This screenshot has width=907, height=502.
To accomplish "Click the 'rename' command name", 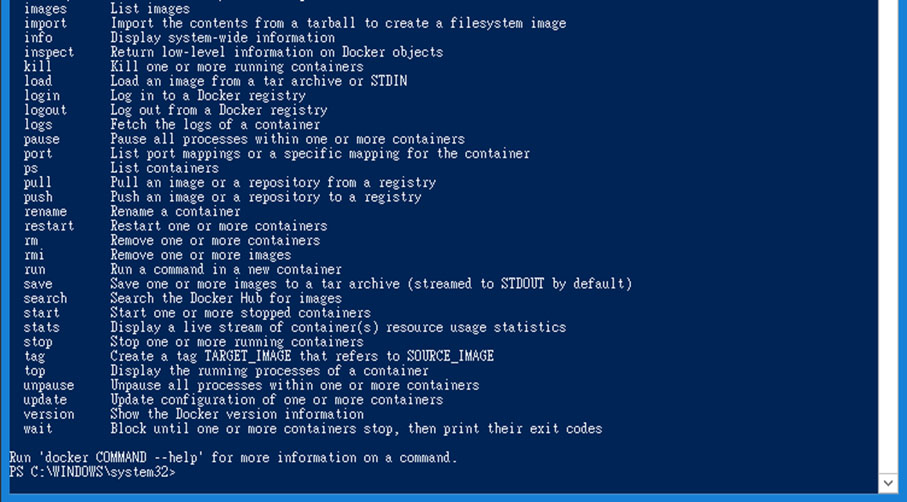I will point(45,212).
